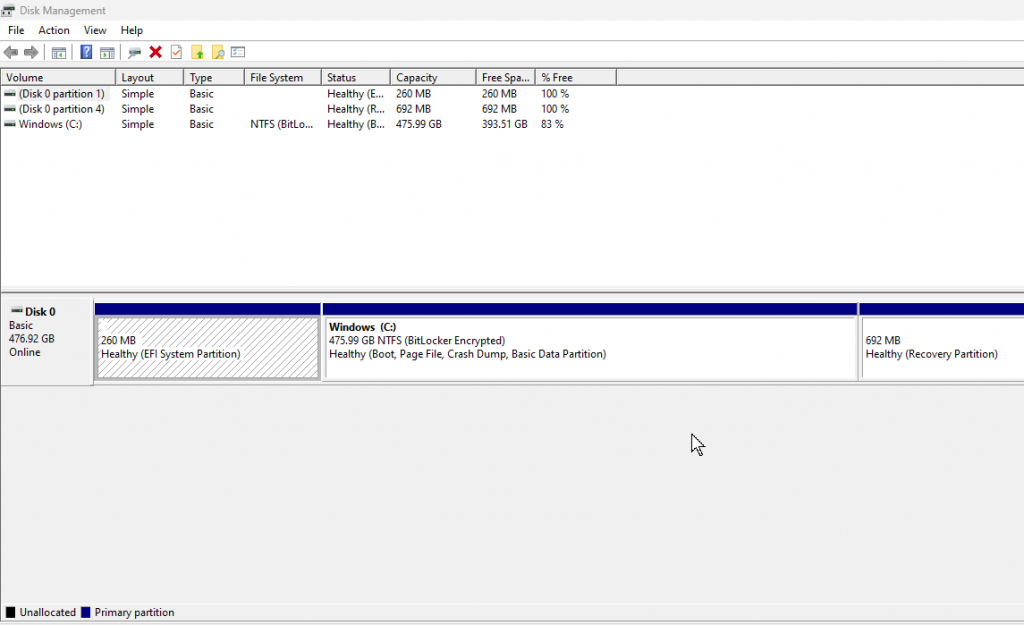The image size is (1024, 625).
Task: Sort by the Capacity column header
Action: (x=432, y=77)
